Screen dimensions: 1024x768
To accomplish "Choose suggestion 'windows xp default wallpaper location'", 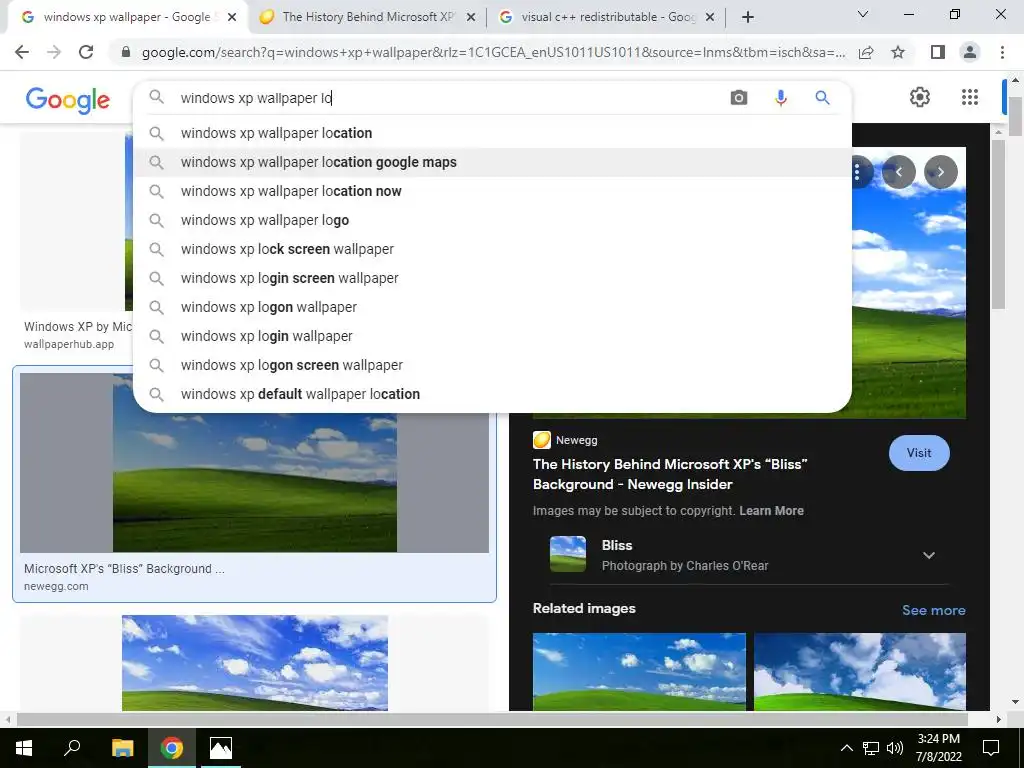I will click(492, 394).
